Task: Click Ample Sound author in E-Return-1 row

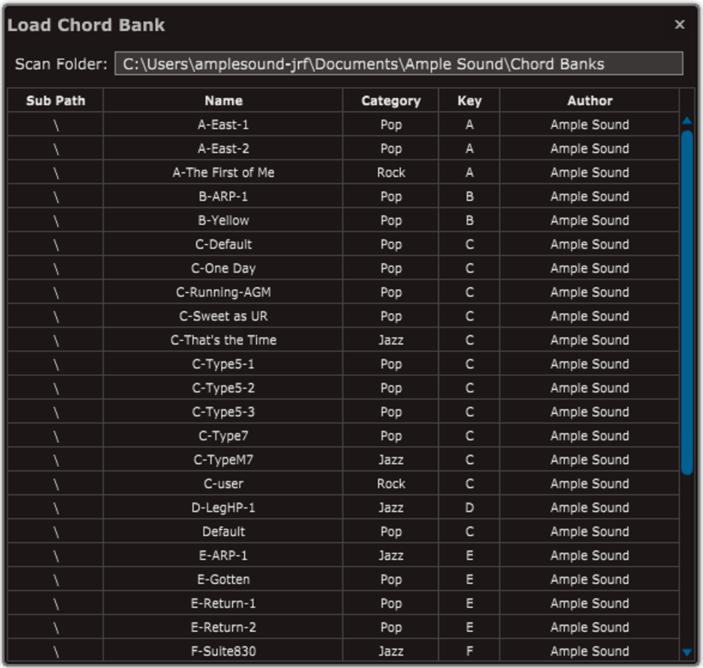Action: [590, 603]
